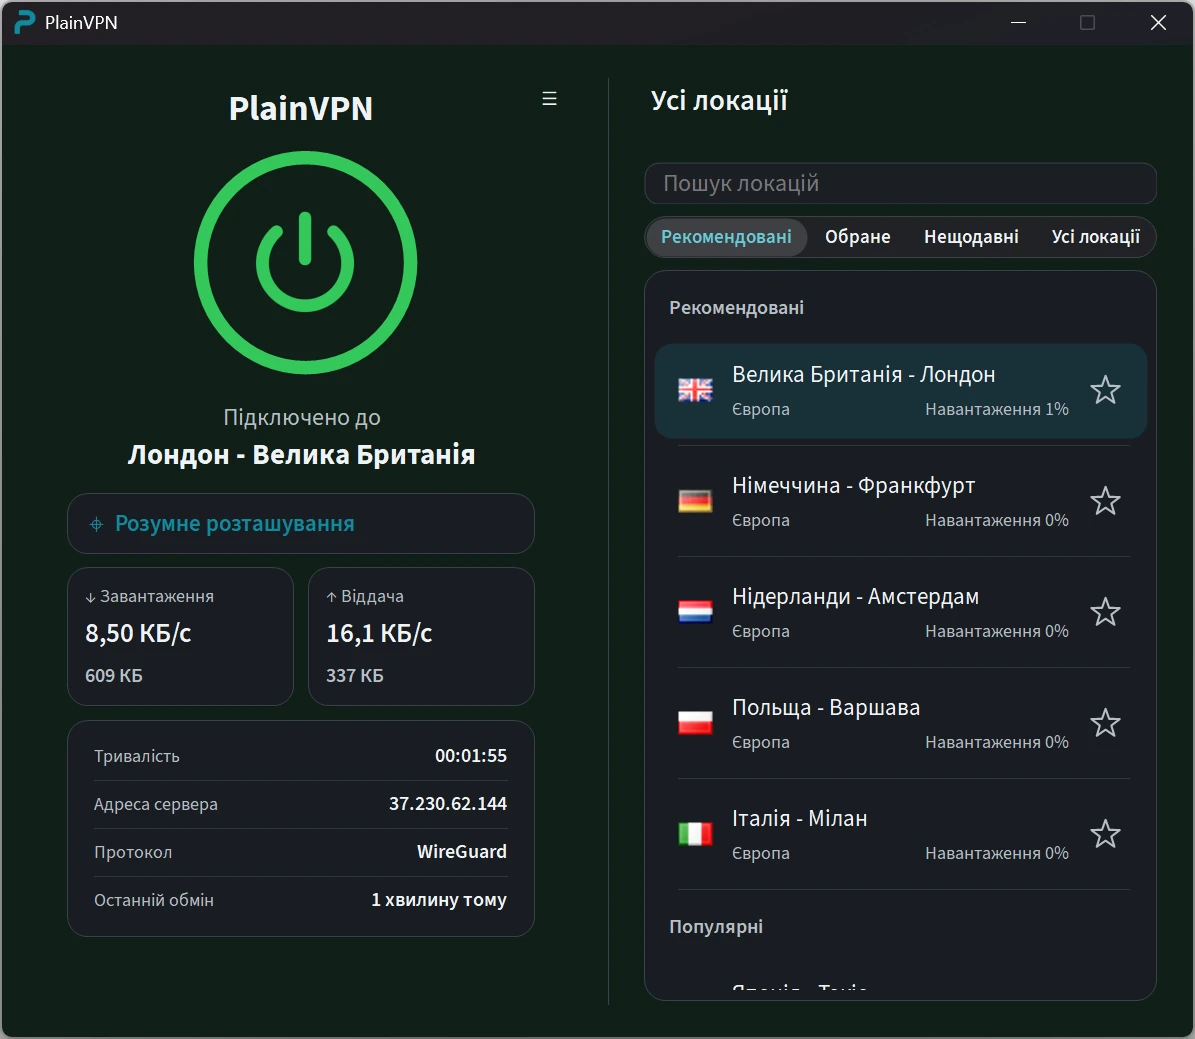1195x1039 pixels.
Task: Click the Протокол row label
Action: point(133,852)
